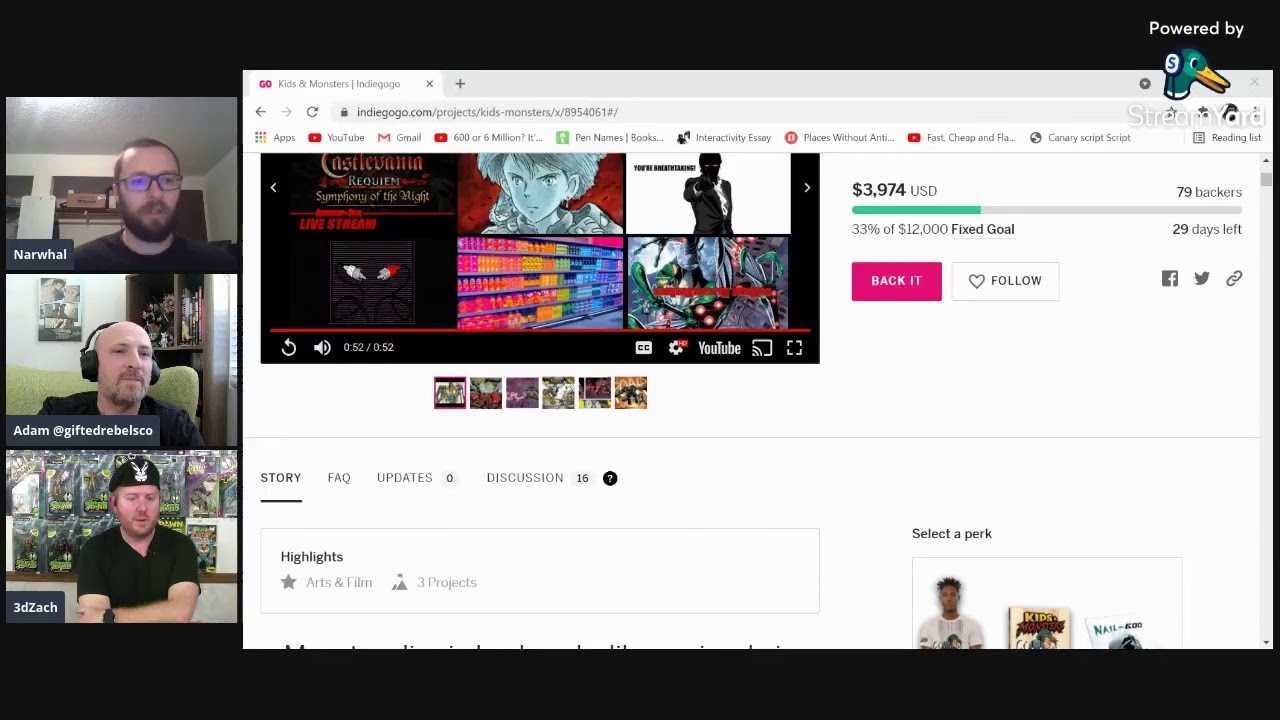Replay the YouTube video
Image resolution: width=1280 pixels, height=720 pixels.
(x=288, y=347)
